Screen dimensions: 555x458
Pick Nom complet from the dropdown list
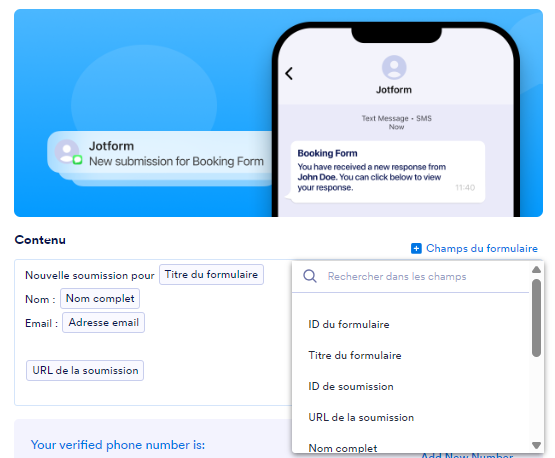pos(343,448)
